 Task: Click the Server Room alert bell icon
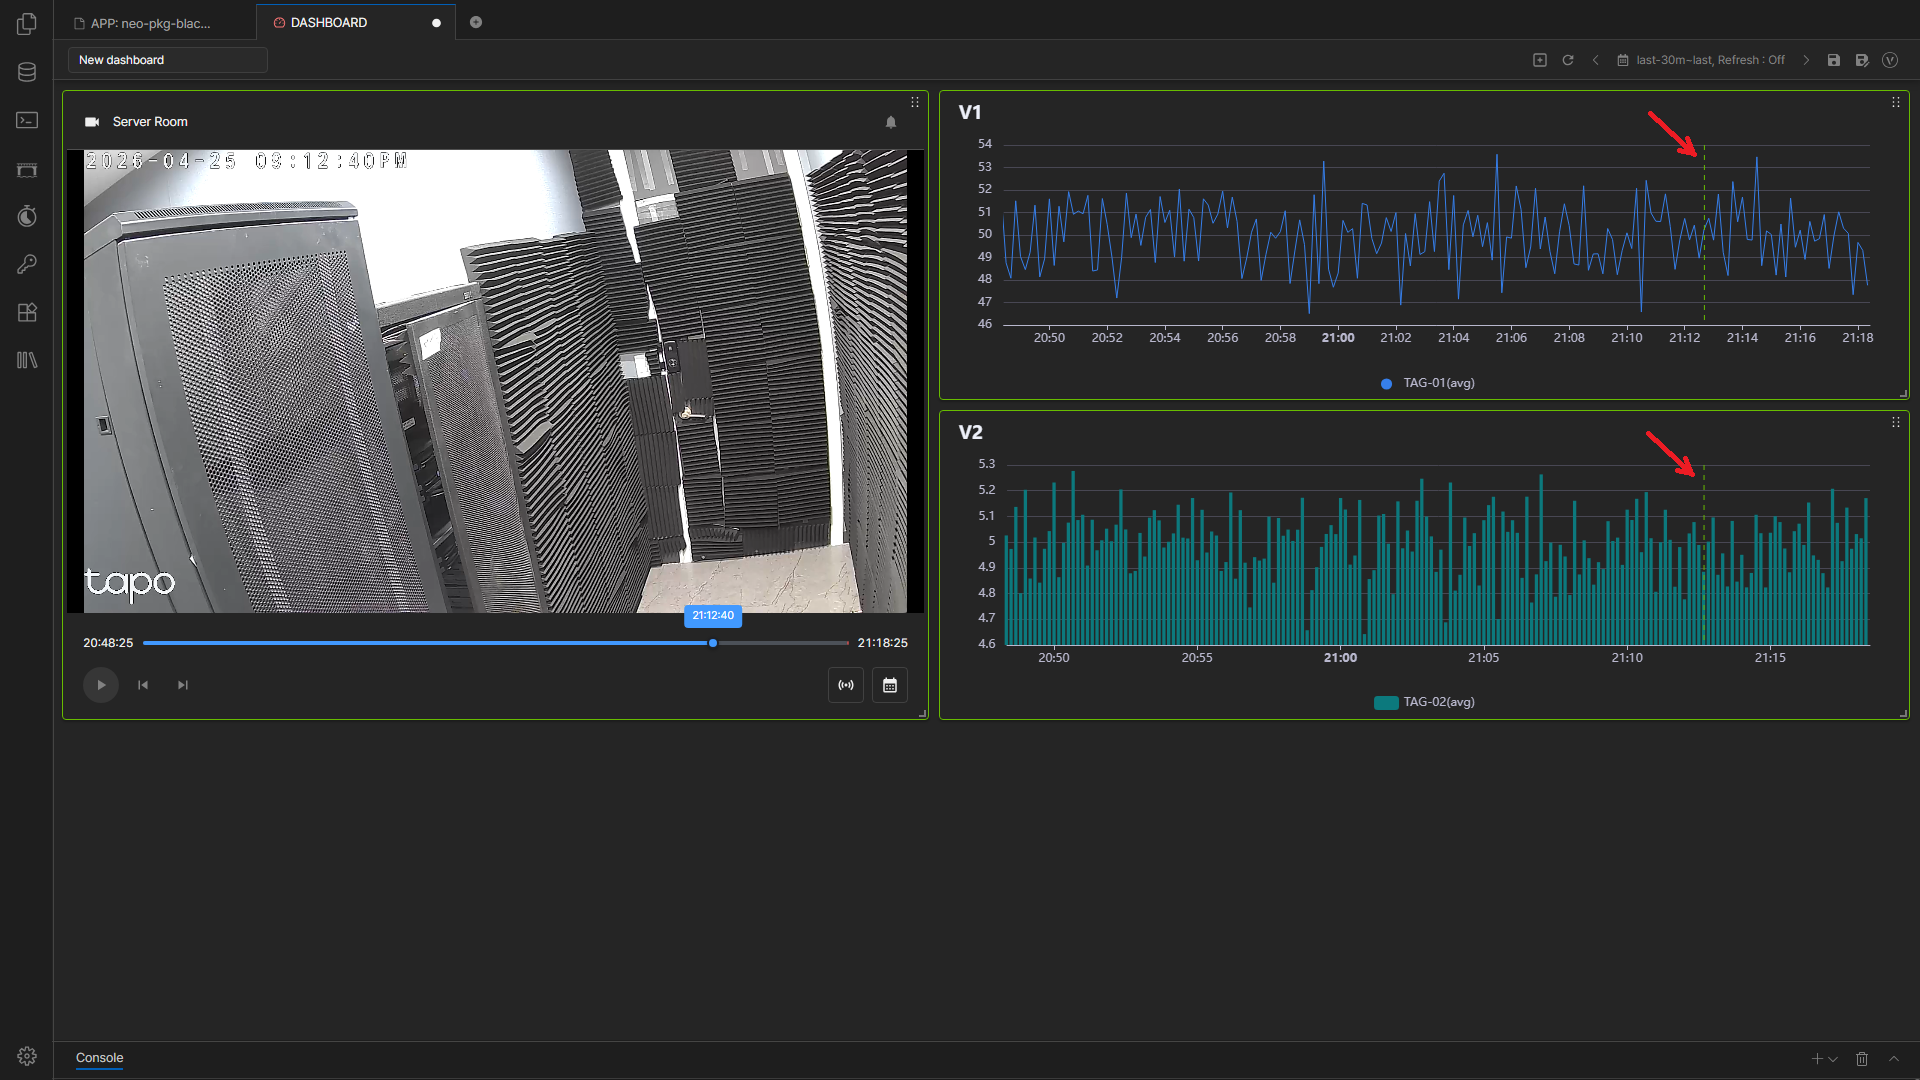pyautogui.click(x=891, y=122)
